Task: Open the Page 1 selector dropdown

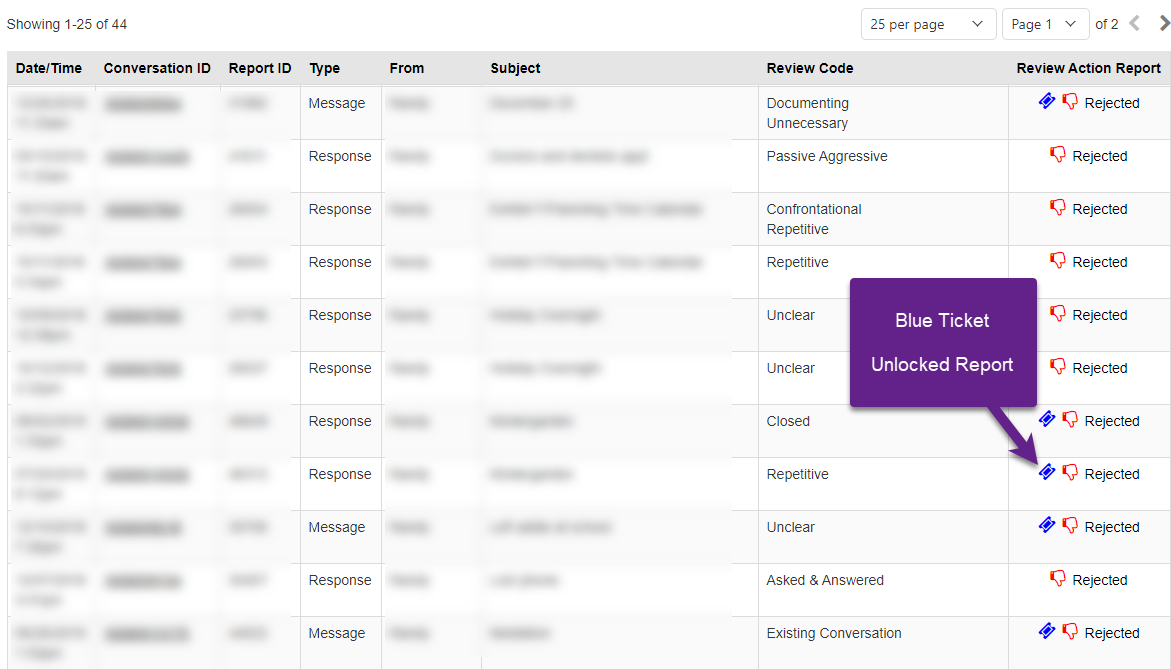Action: point(1045,24)
